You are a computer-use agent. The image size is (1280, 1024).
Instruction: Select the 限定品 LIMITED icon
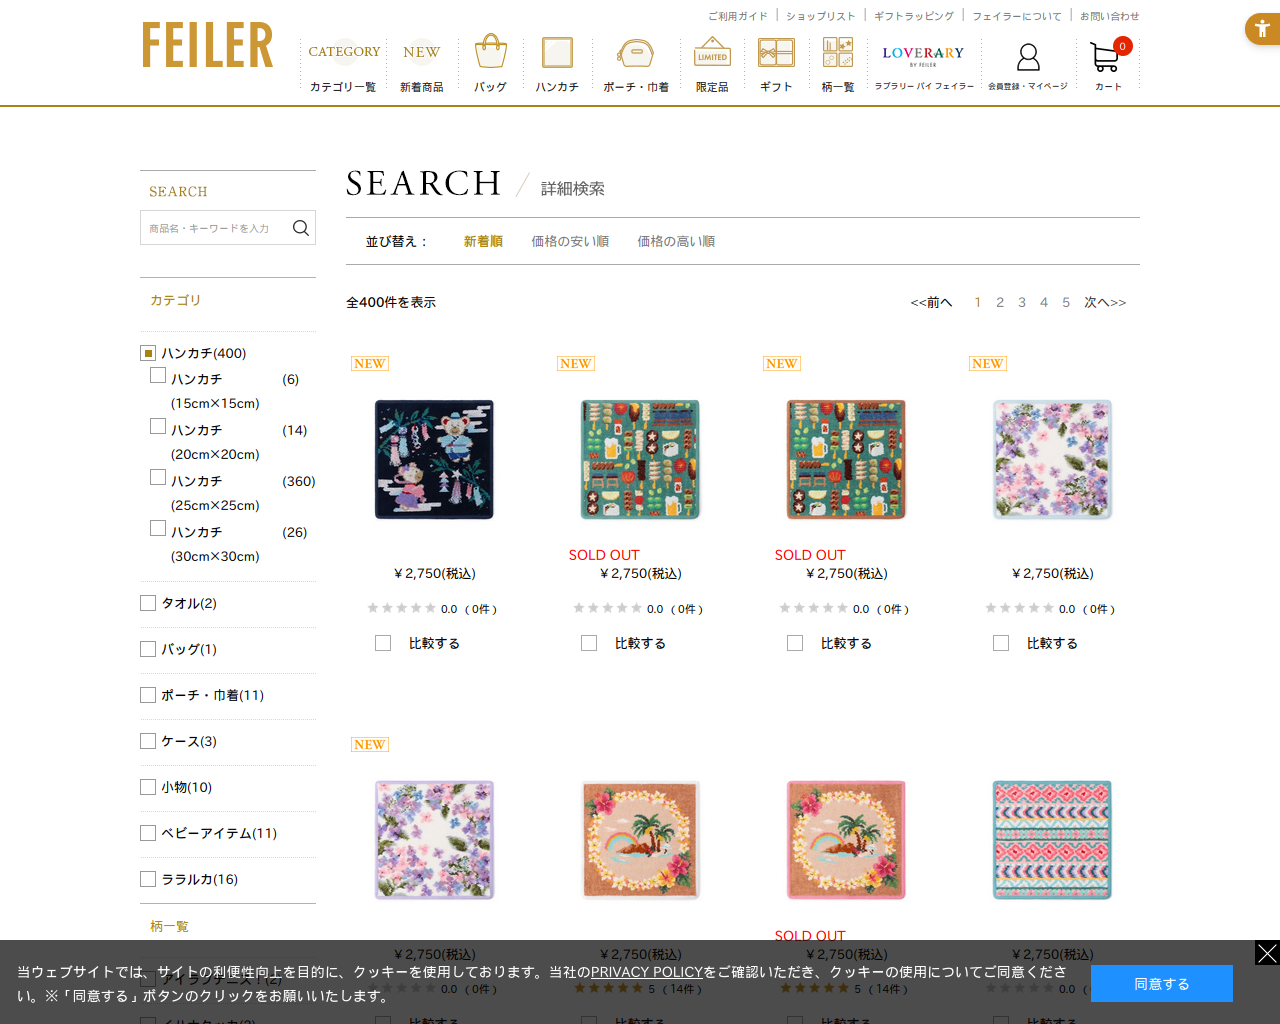[x=712, y=52]
